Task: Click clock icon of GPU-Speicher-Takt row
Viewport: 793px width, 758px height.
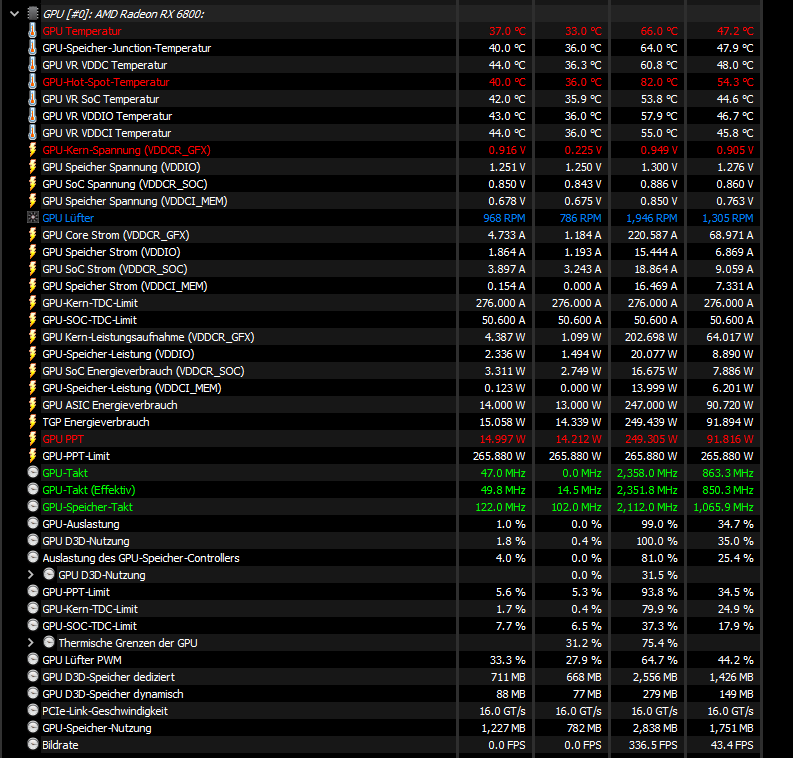Action: [x=33, y=506]
